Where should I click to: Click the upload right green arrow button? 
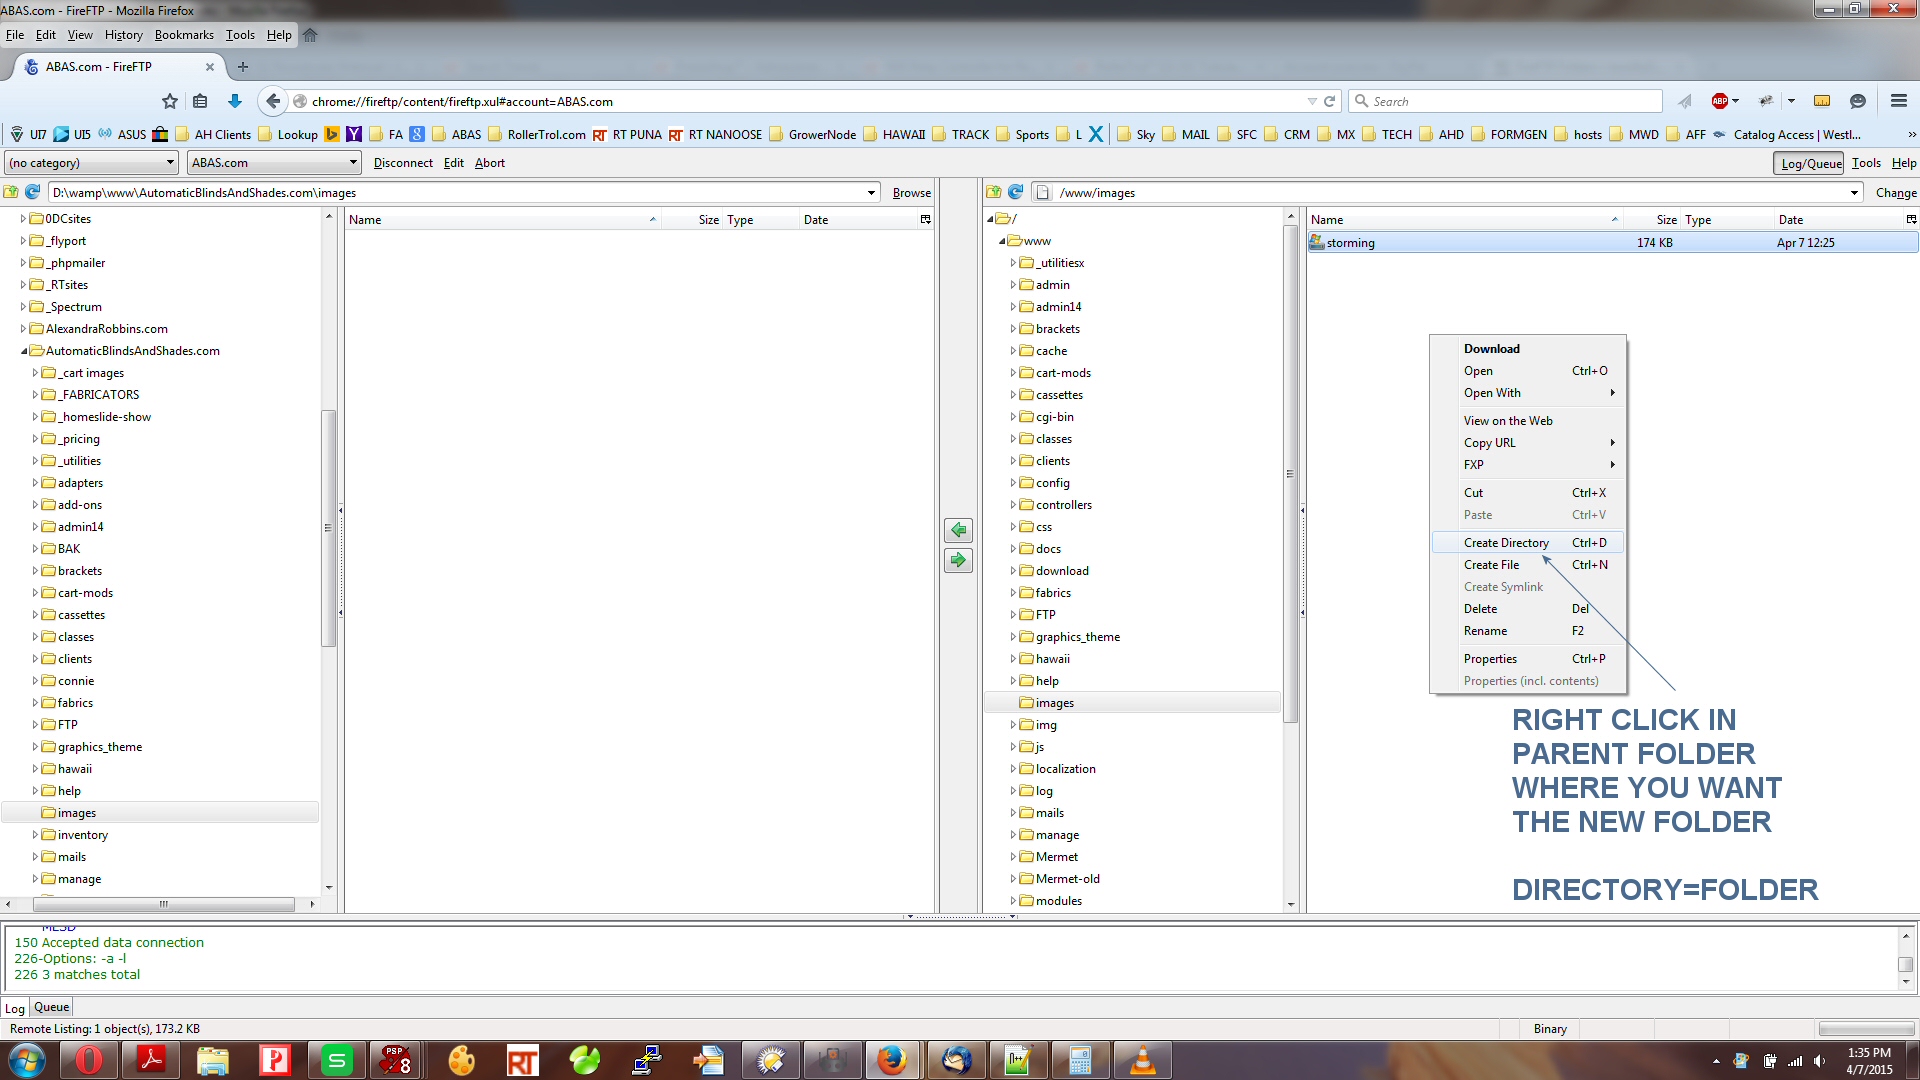pyautogui.click(x=958, y=560)
